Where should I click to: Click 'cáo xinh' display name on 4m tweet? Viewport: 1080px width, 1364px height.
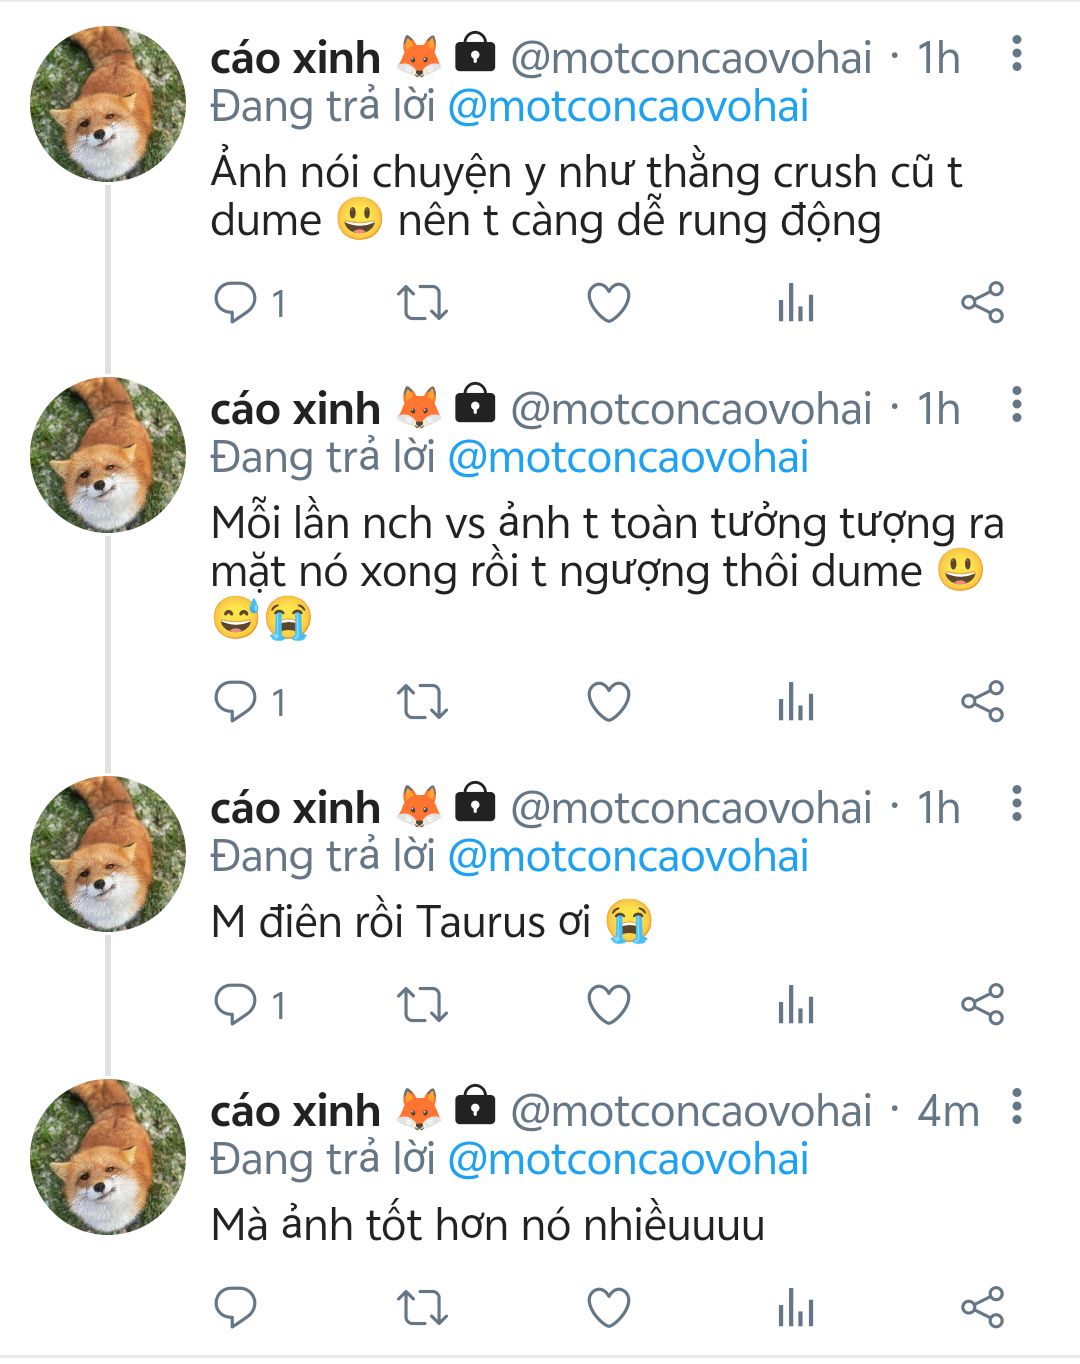point(295,1111)
